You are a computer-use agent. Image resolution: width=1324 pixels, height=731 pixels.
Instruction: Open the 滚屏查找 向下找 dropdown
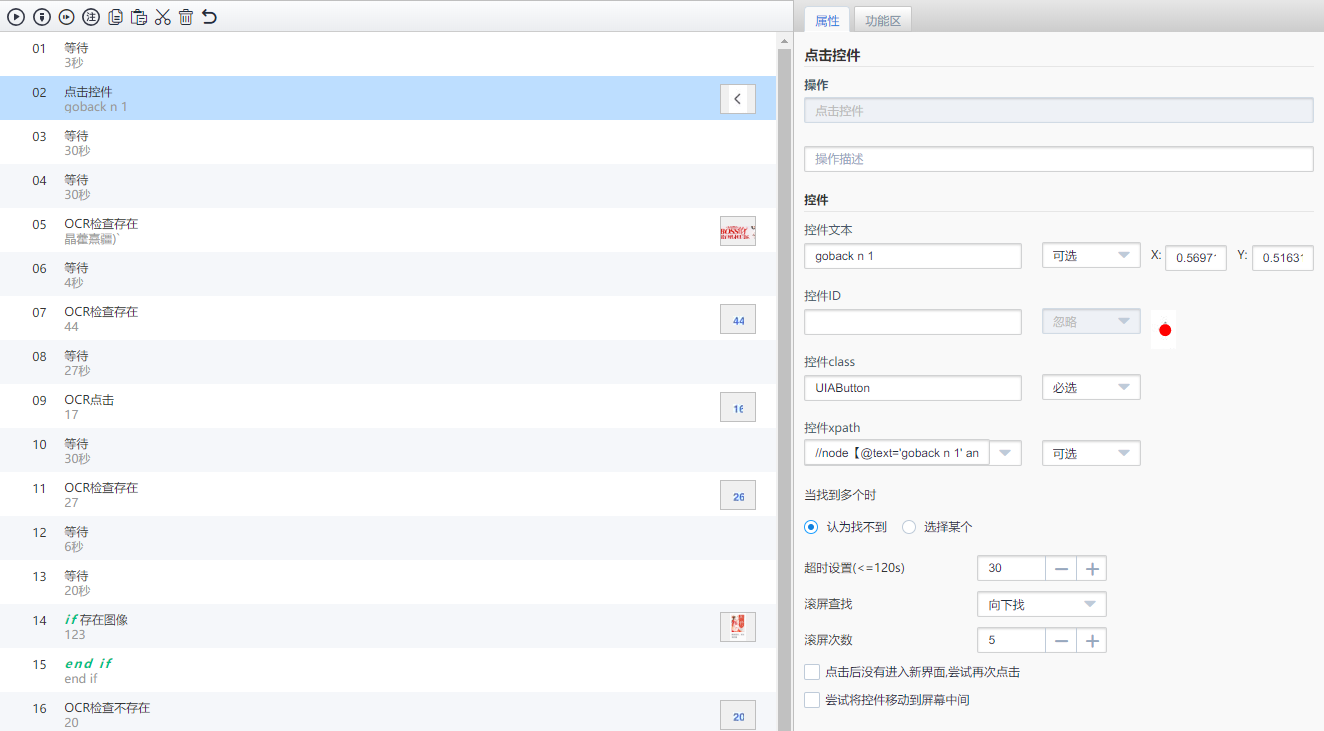(1041, 605)
